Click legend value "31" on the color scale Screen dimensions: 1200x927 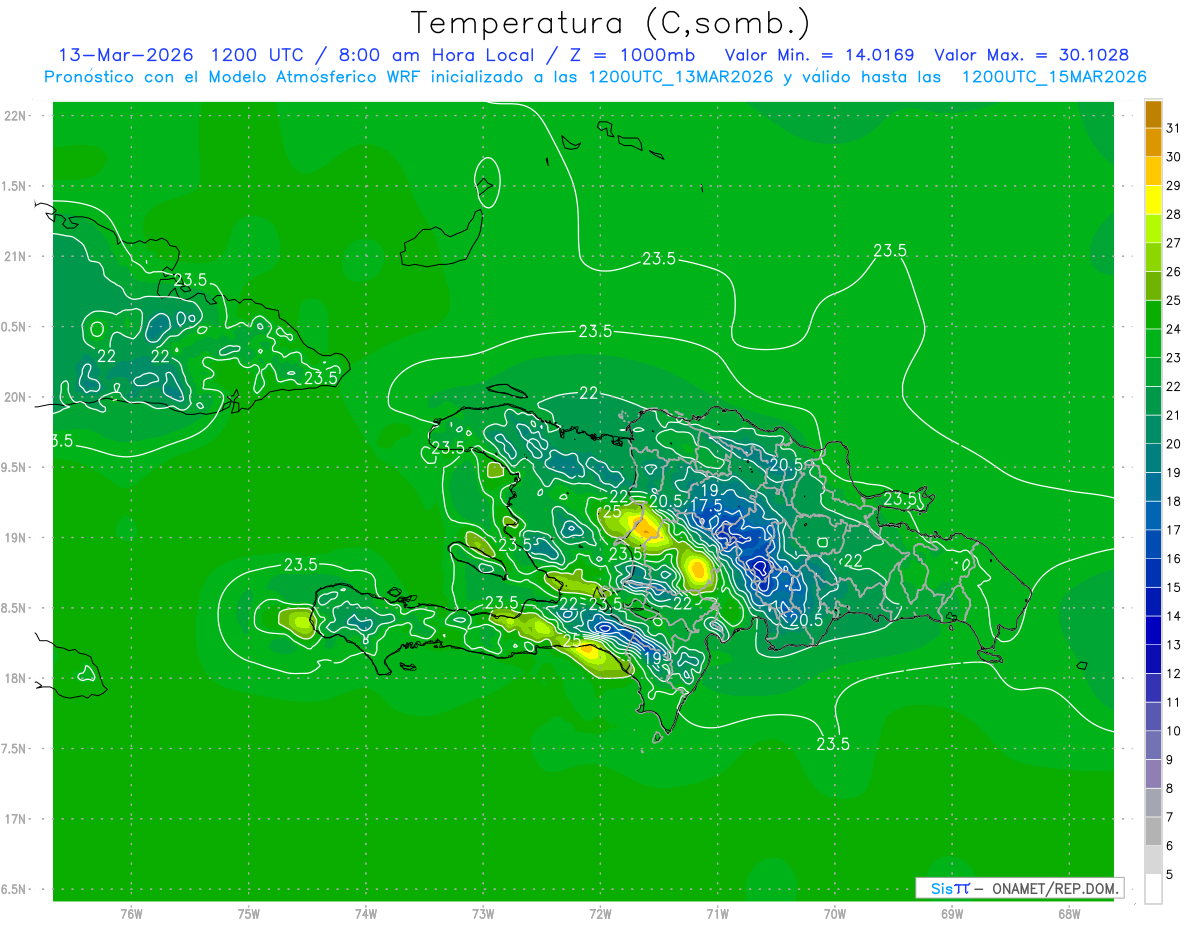click(x=1174, y=128)
